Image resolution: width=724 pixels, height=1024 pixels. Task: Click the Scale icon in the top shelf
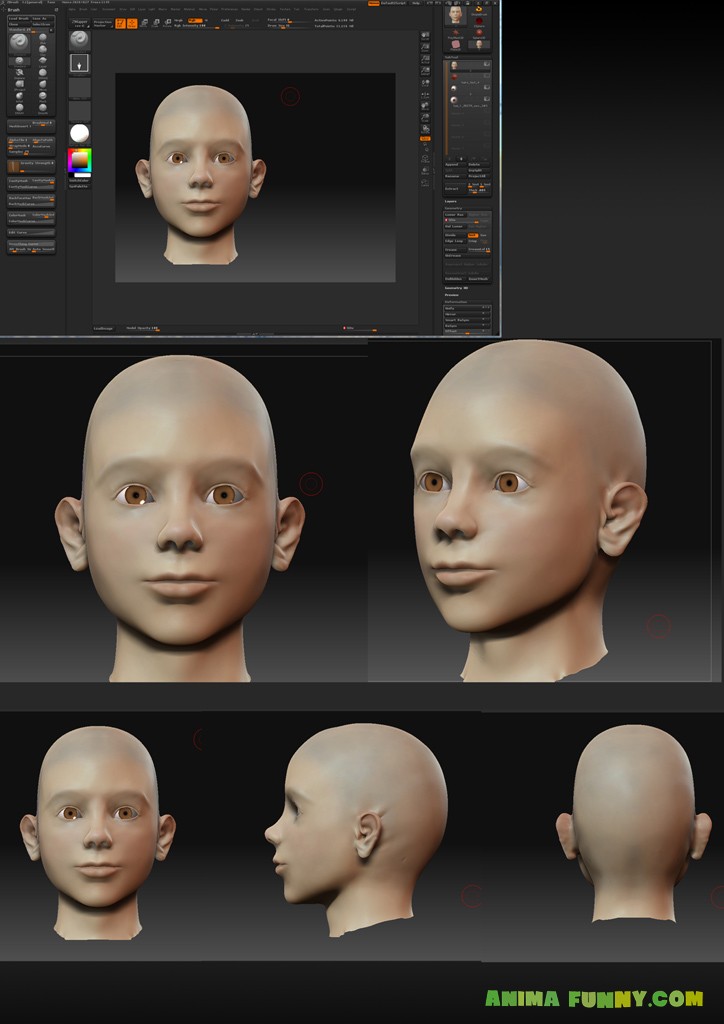(156, 22)
